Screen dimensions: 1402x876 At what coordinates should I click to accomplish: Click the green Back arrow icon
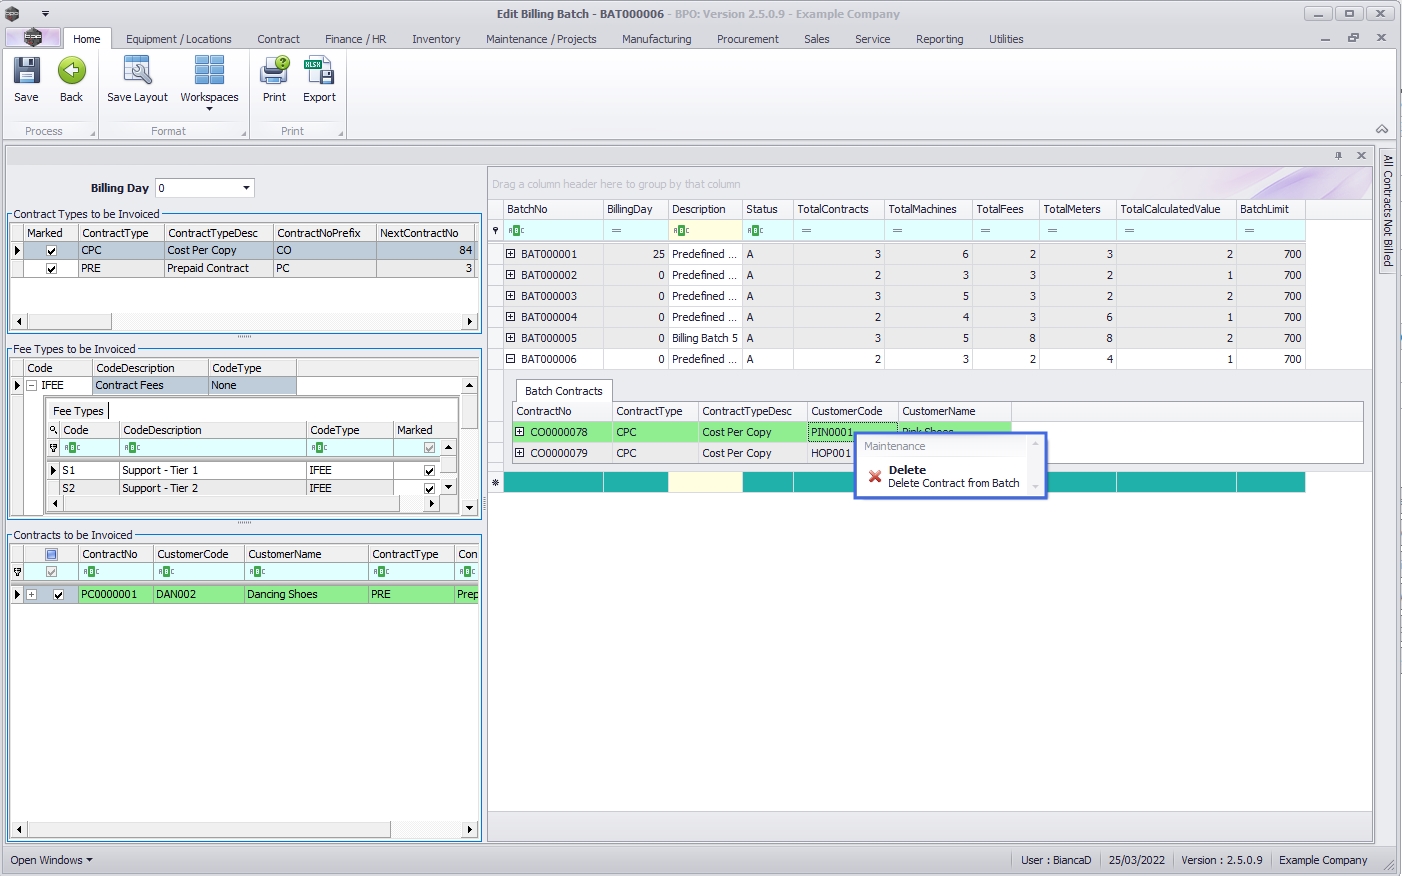click(x=71, y=72)
